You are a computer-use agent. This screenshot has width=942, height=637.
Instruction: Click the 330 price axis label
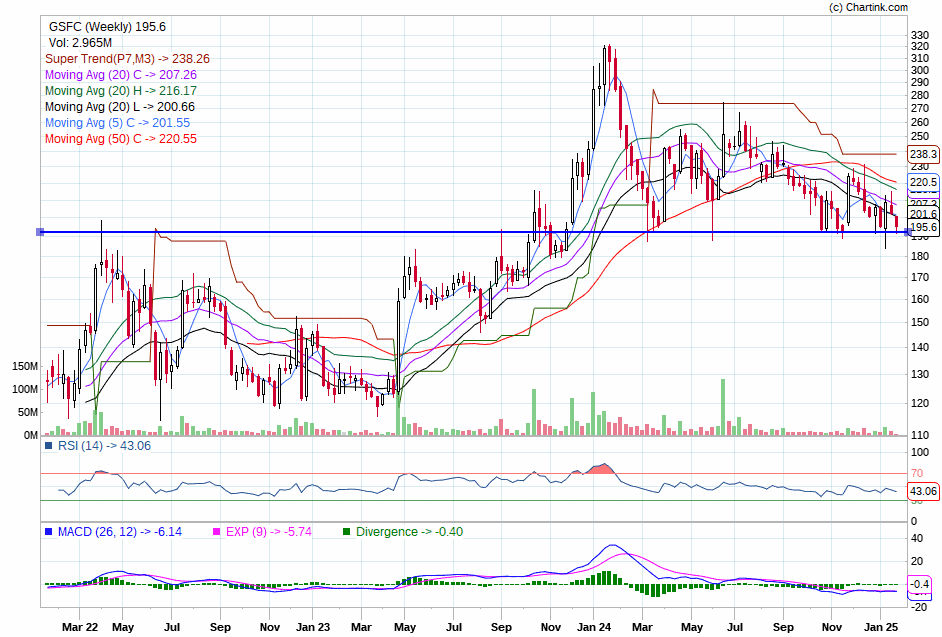[x=920, y=35]
